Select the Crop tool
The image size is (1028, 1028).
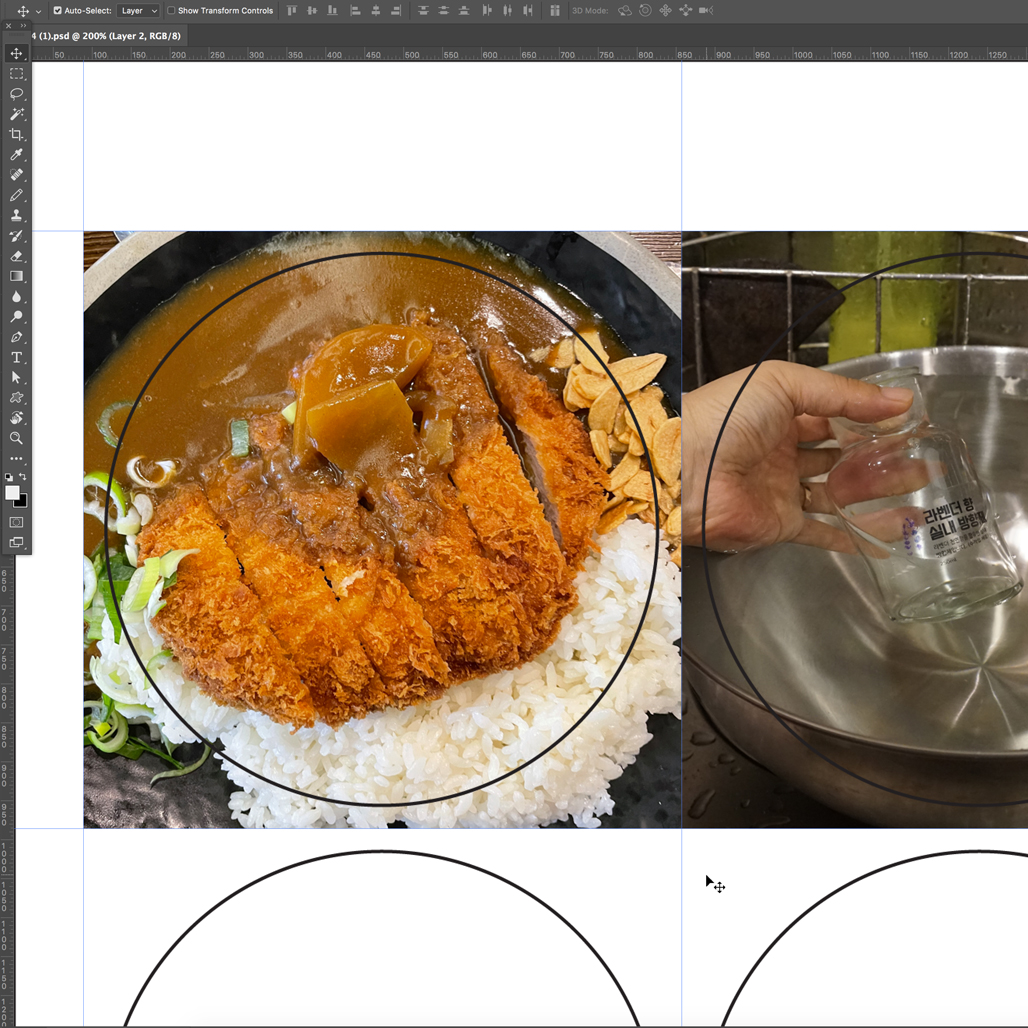pyautogui.click(x=16, y=134)
